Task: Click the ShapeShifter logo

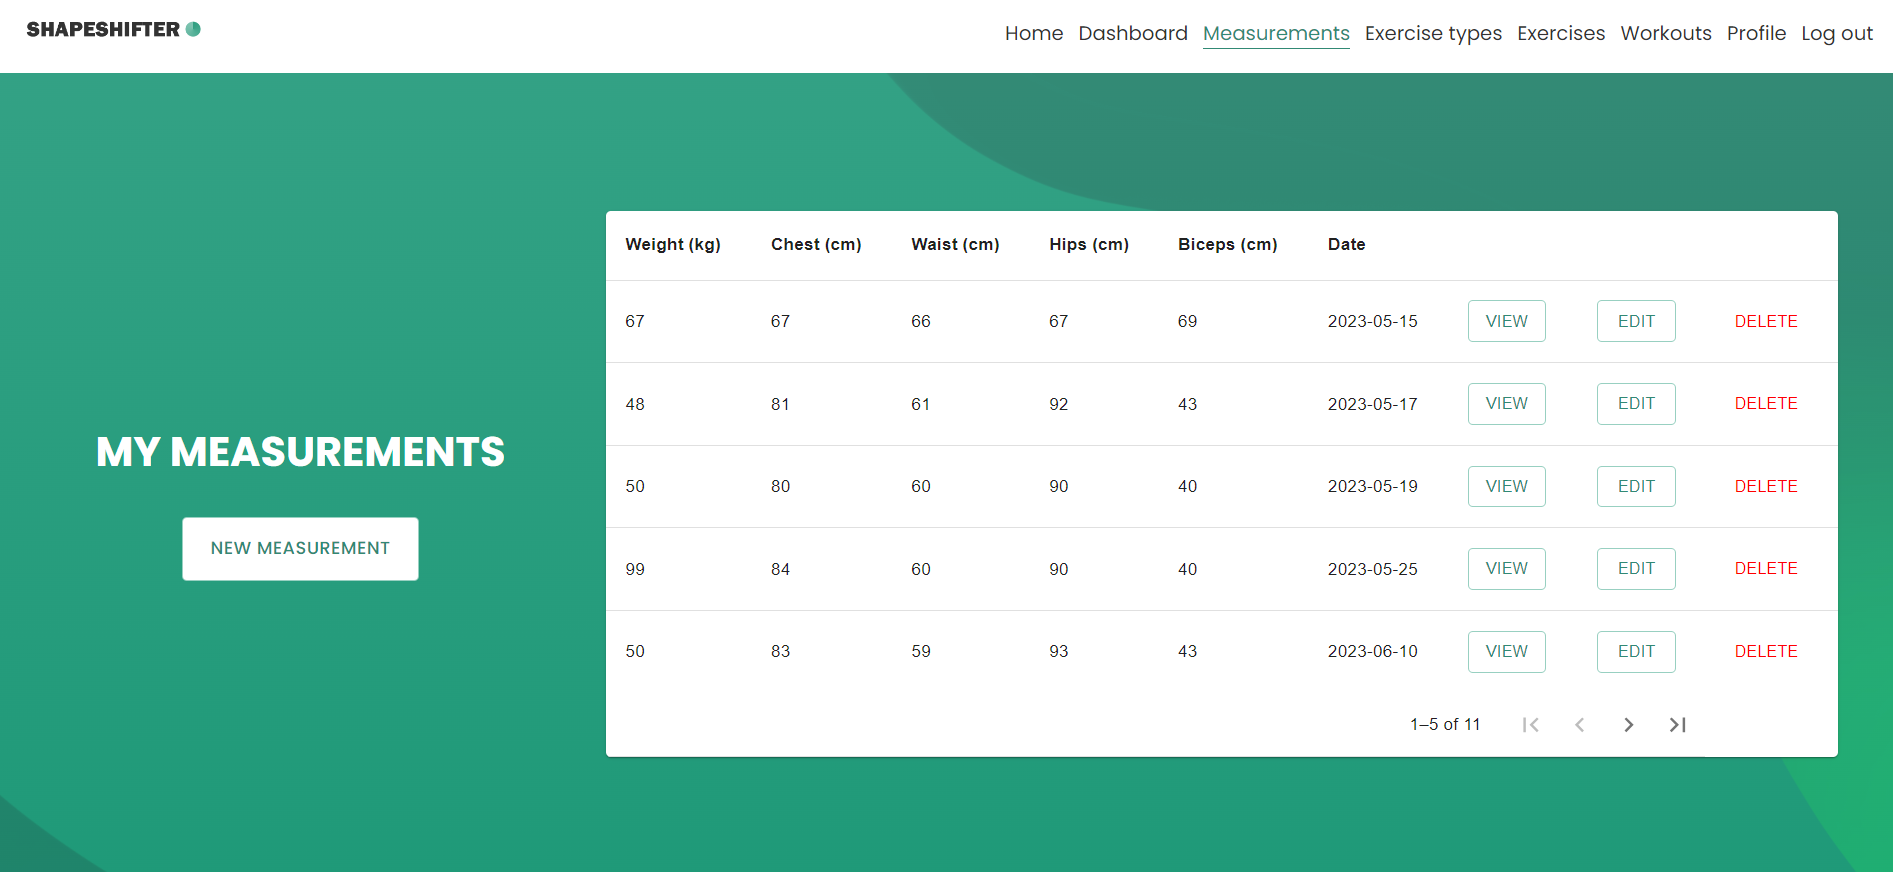Action: [x=114, y=29]
